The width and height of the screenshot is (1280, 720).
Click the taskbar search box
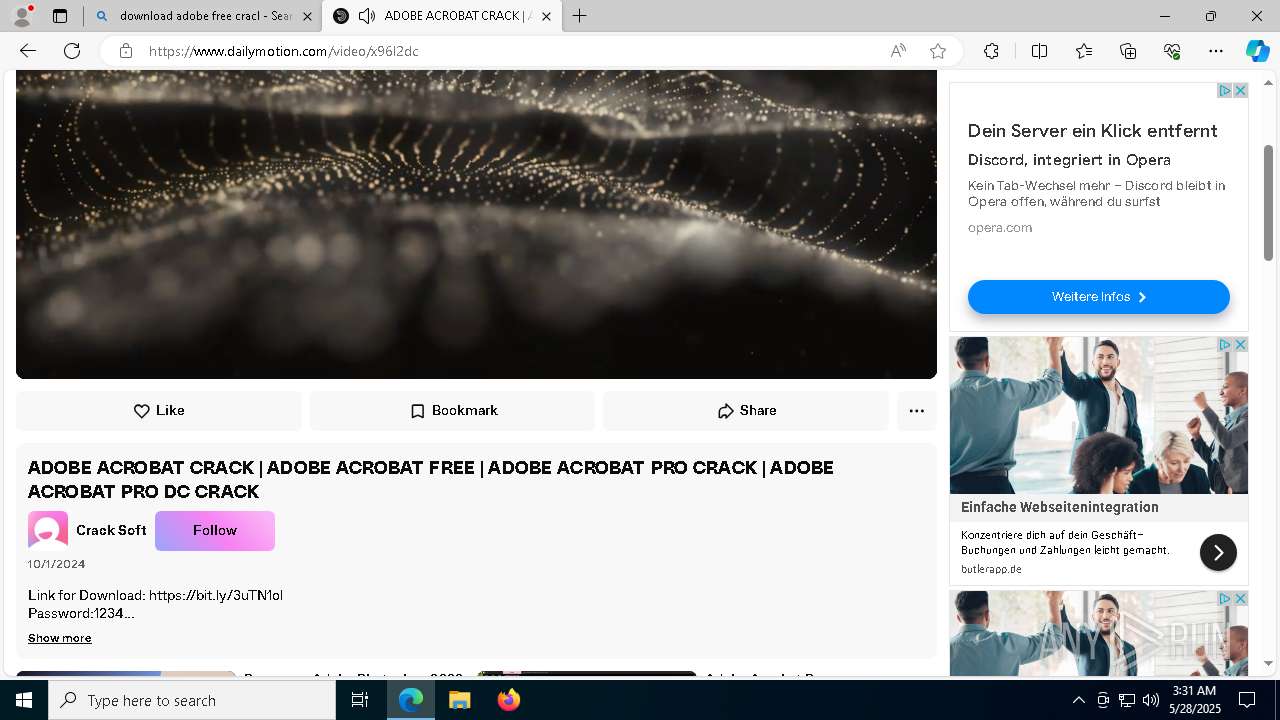pyautogui.click(x=192, y=700)
